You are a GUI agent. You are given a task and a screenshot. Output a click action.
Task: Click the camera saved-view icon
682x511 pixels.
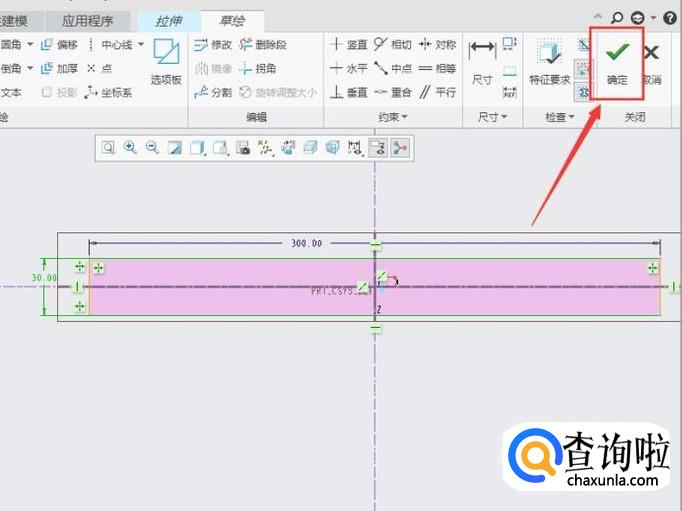click(243, 148)
